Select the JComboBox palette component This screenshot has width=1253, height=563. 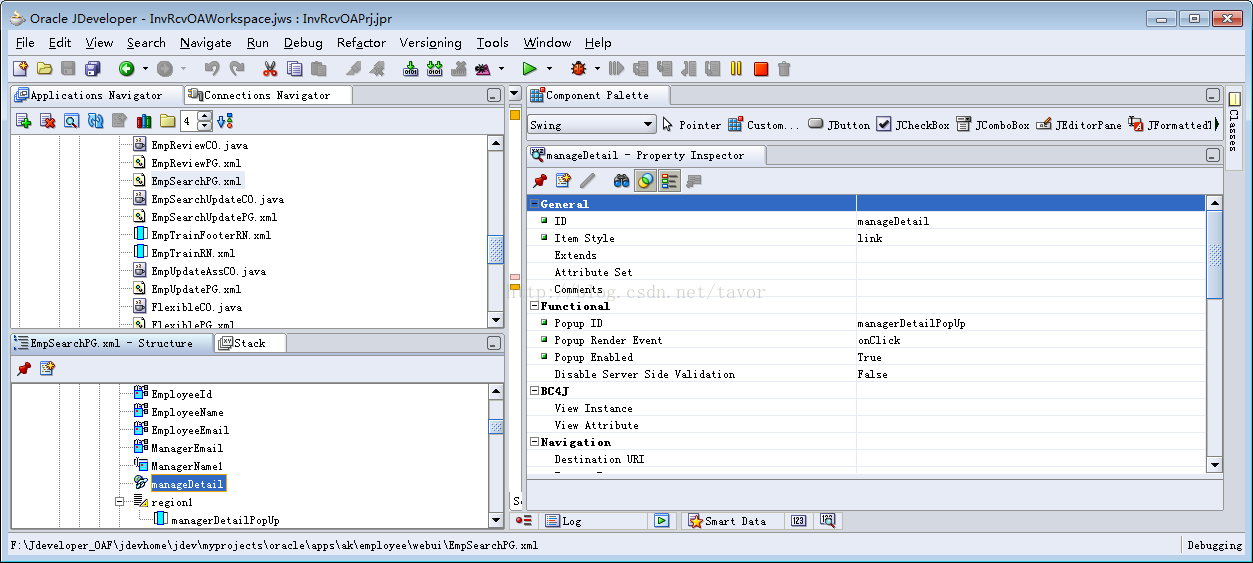tap(992, 125)
